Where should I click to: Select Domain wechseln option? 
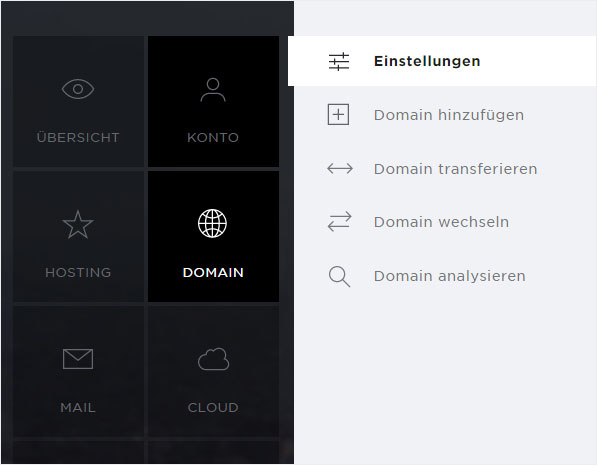pos(442,222)
